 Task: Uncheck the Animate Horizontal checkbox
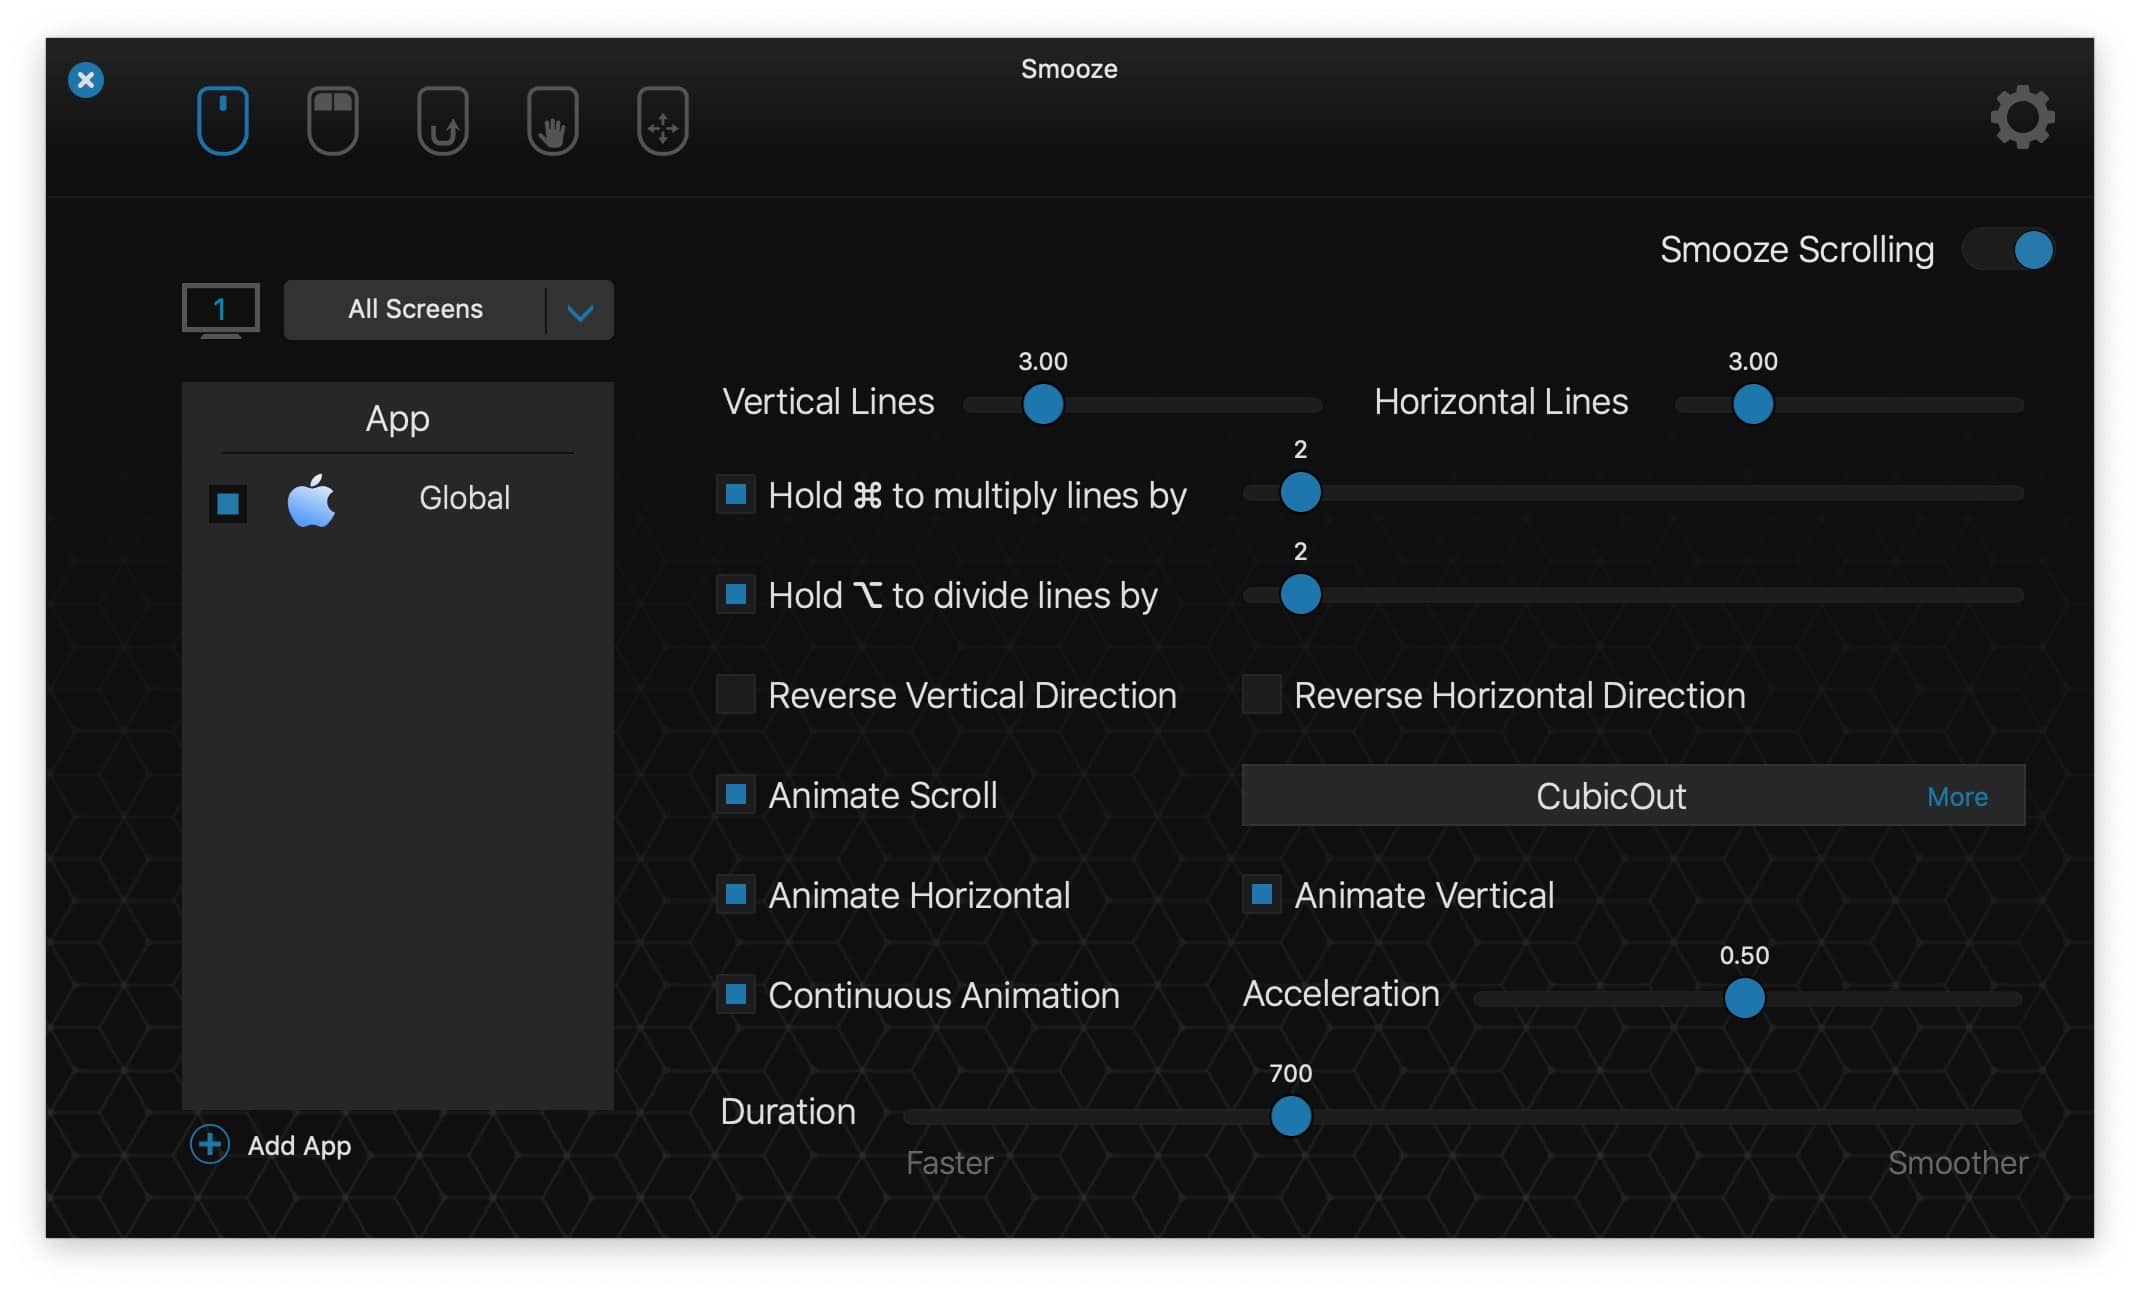pos(736,894)
